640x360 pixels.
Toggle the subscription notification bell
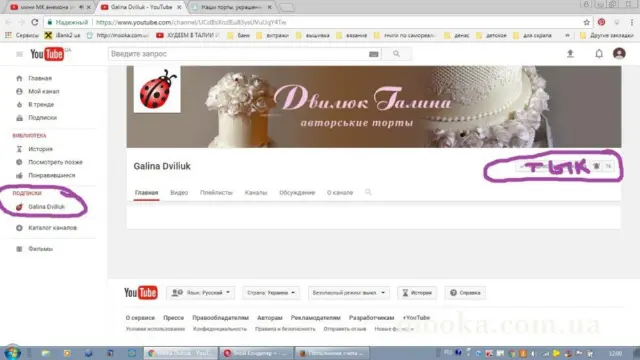596,166
